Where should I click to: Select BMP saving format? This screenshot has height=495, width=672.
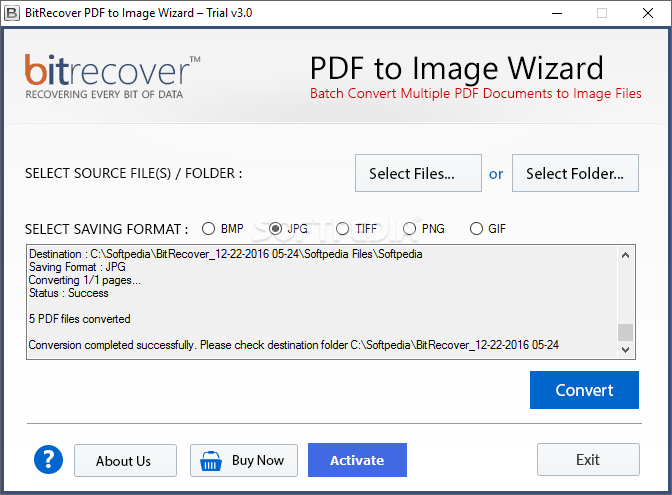click(x=223, y=229)
